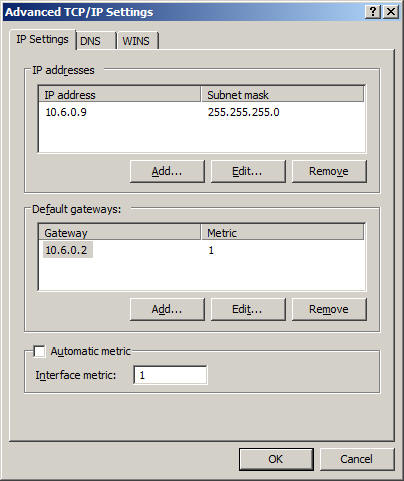Click the Help question mark button

click(373, 12)
